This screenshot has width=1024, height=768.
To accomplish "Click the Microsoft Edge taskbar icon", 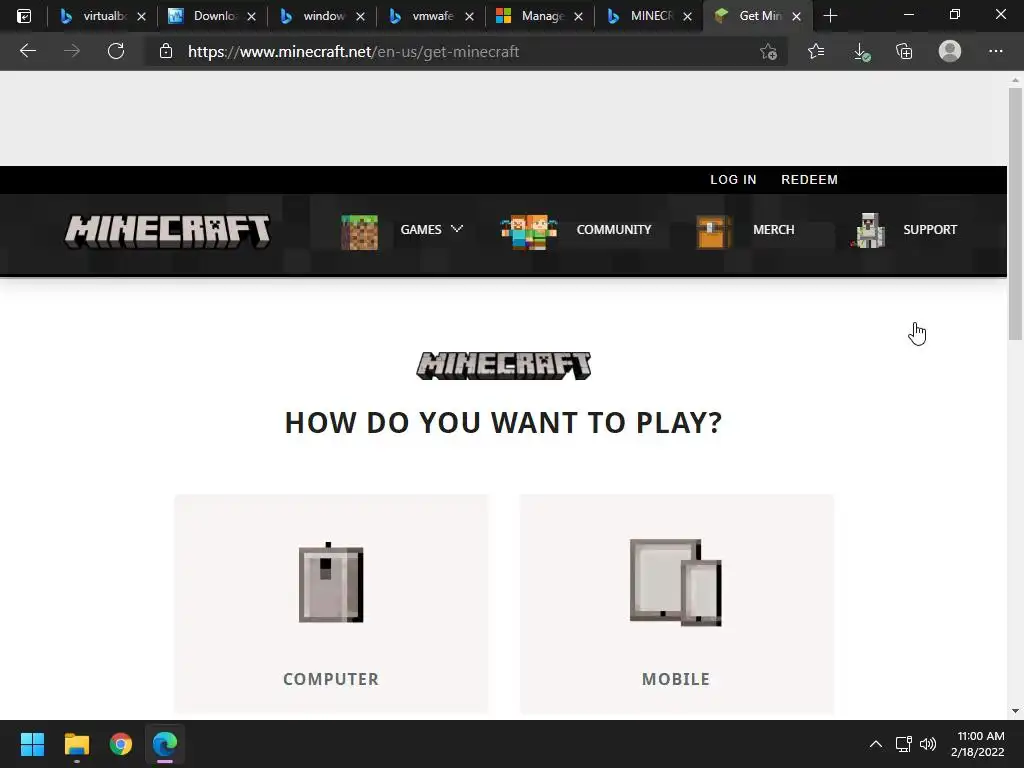I will click(x=165, y=744).
